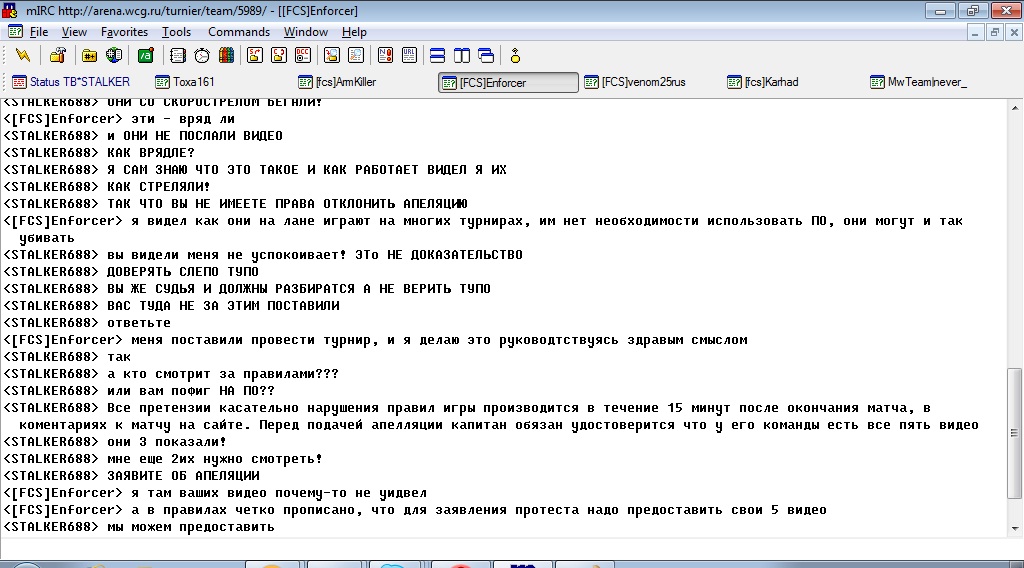1024x568 pixels.
Task: Click the chat scrollbar up arrow
Action: pyautogui.click(x=1015, y=105)
